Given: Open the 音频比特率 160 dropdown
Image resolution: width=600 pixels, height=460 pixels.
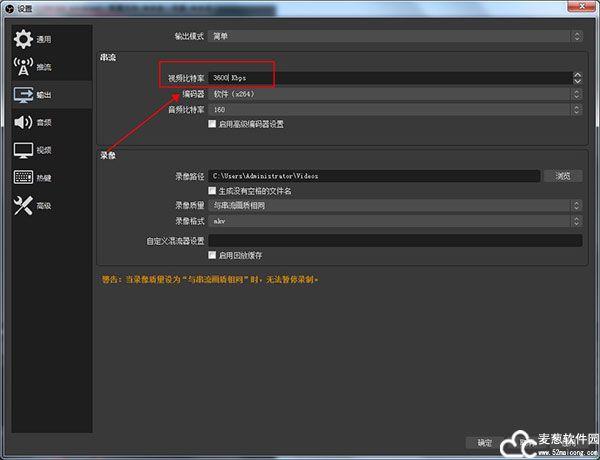Looking at the screenshot, I should point(394,109).
